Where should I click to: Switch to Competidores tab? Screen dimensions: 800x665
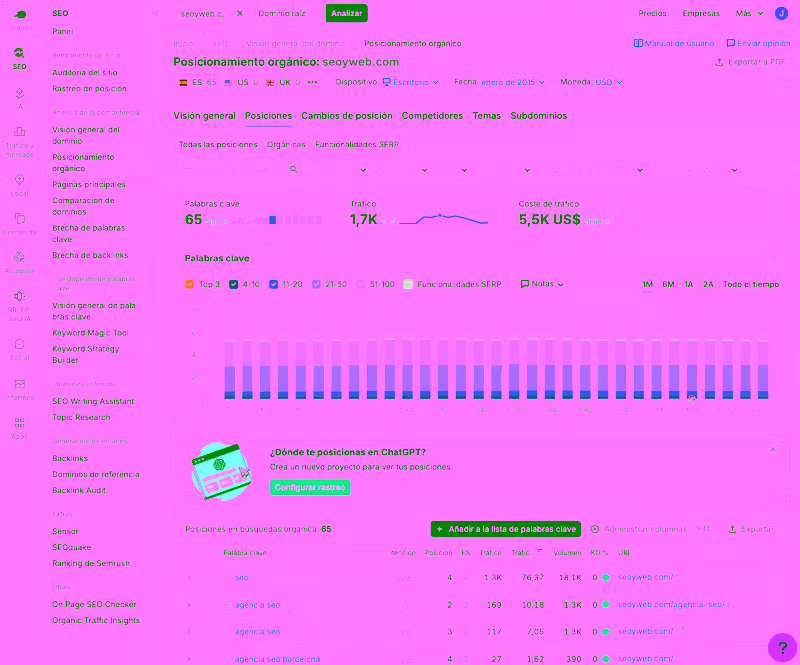tap(432, 116)
